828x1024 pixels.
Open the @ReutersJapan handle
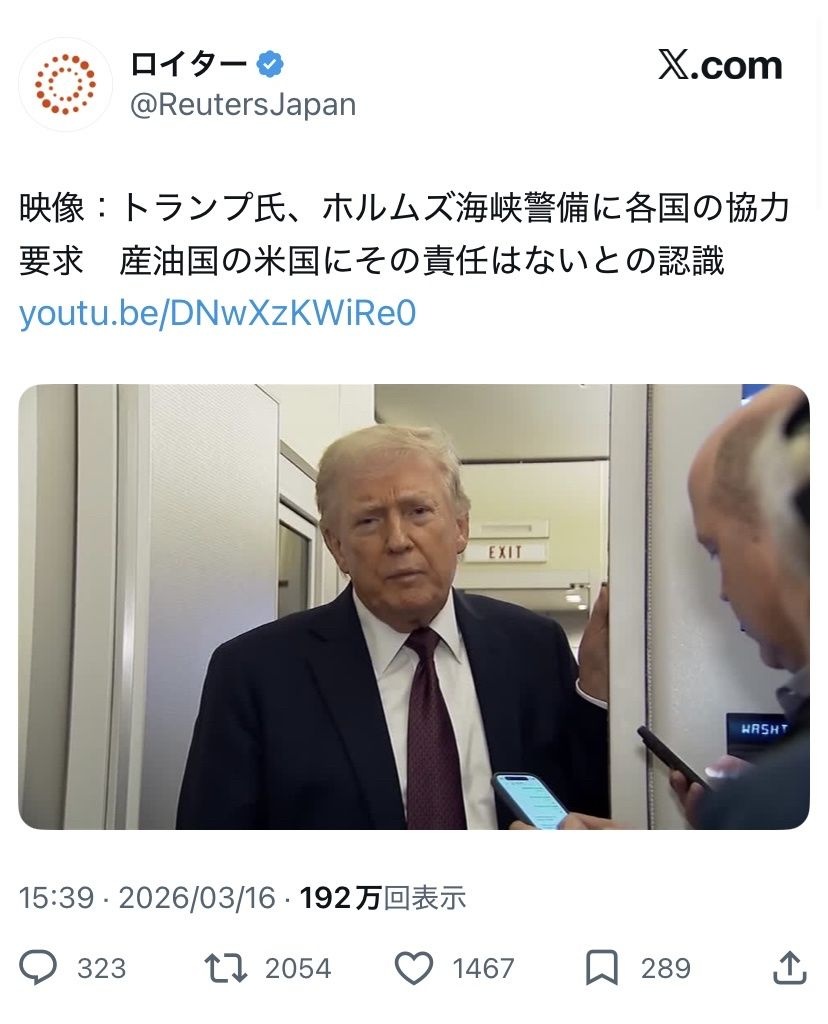coord(243,104)
